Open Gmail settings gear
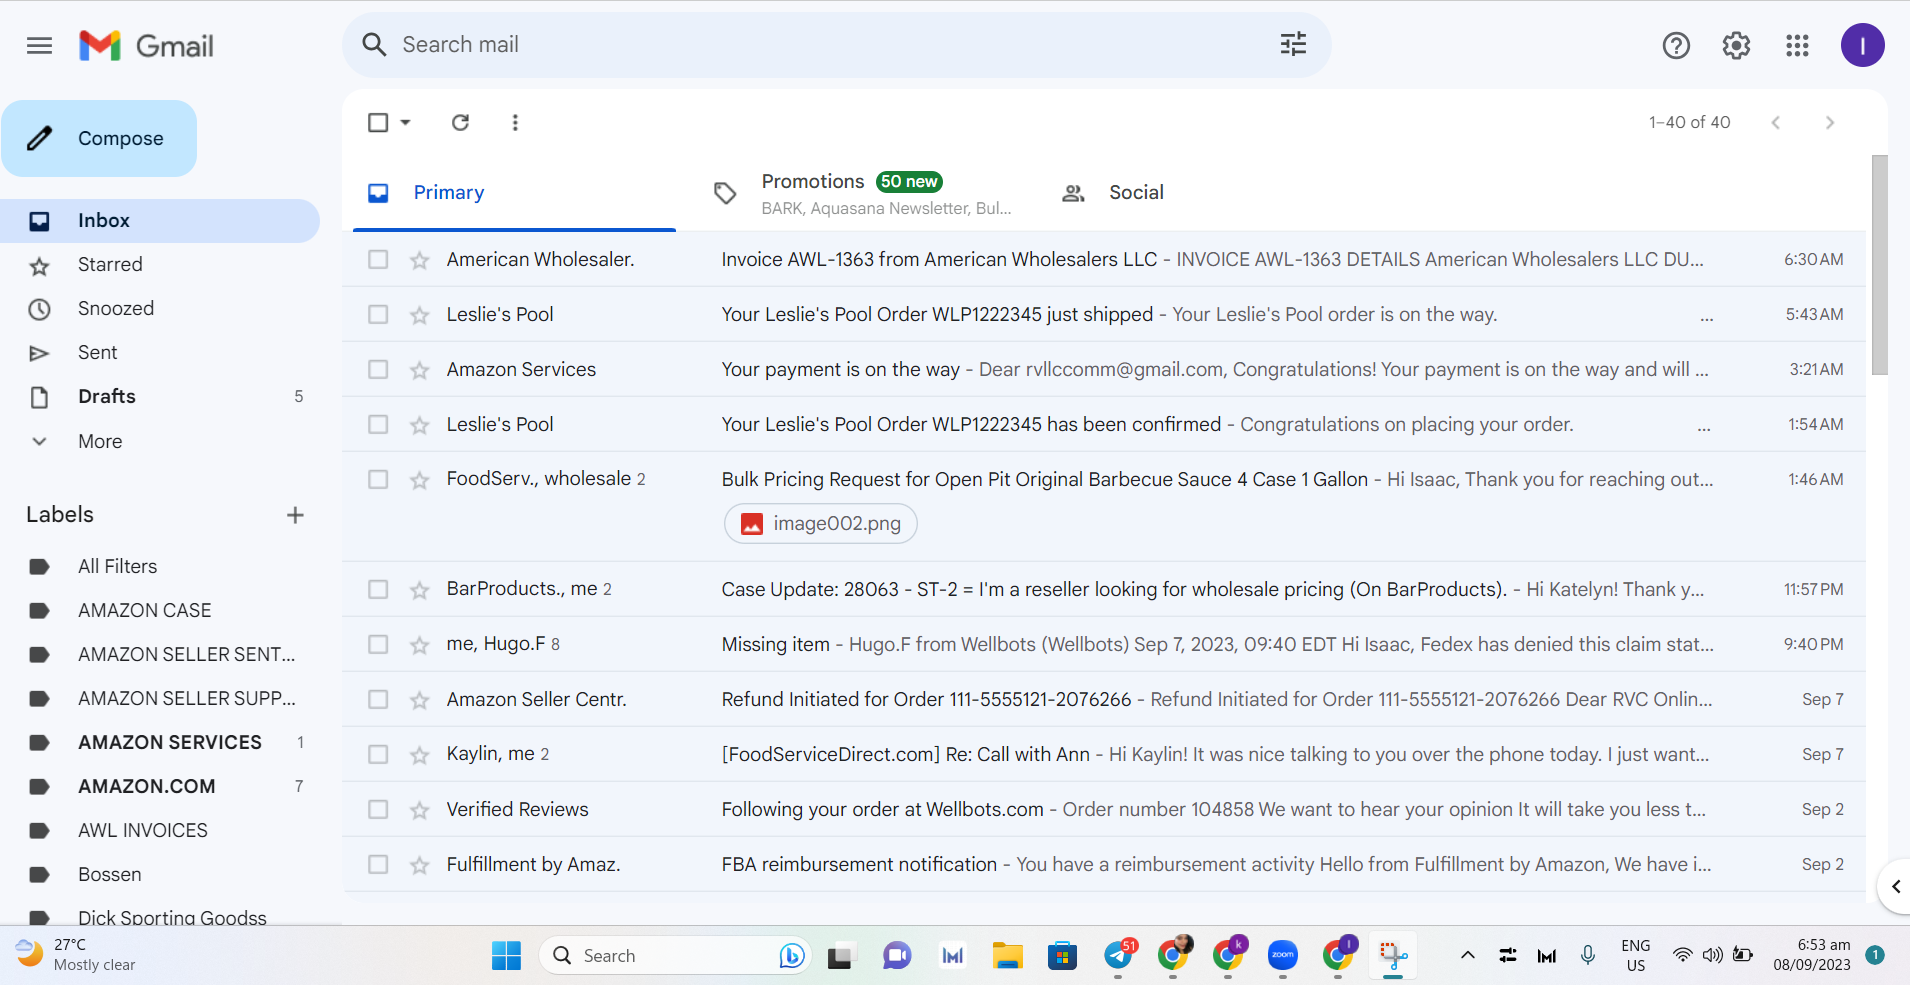Screen dimensions: 1910x985 pos(1736,45)
